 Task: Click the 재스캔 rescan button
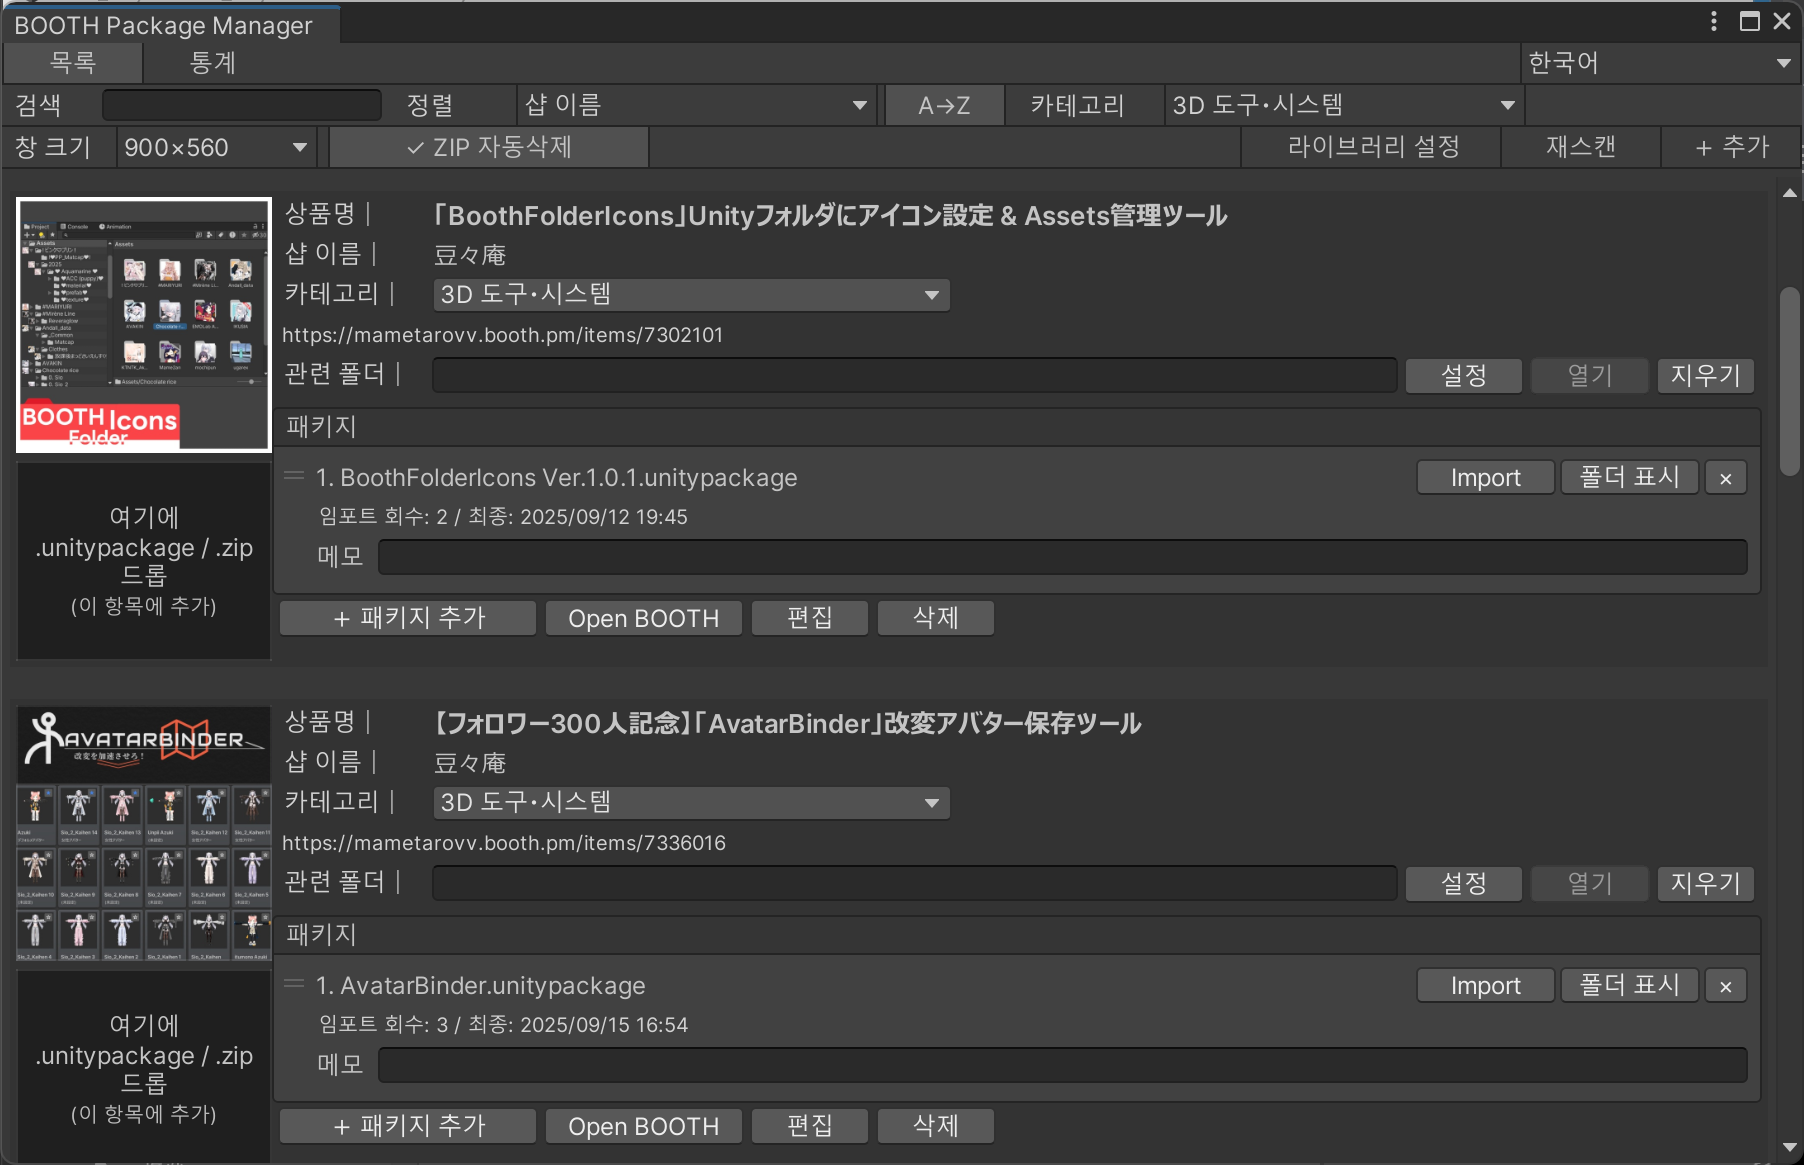pos(1579,146)
